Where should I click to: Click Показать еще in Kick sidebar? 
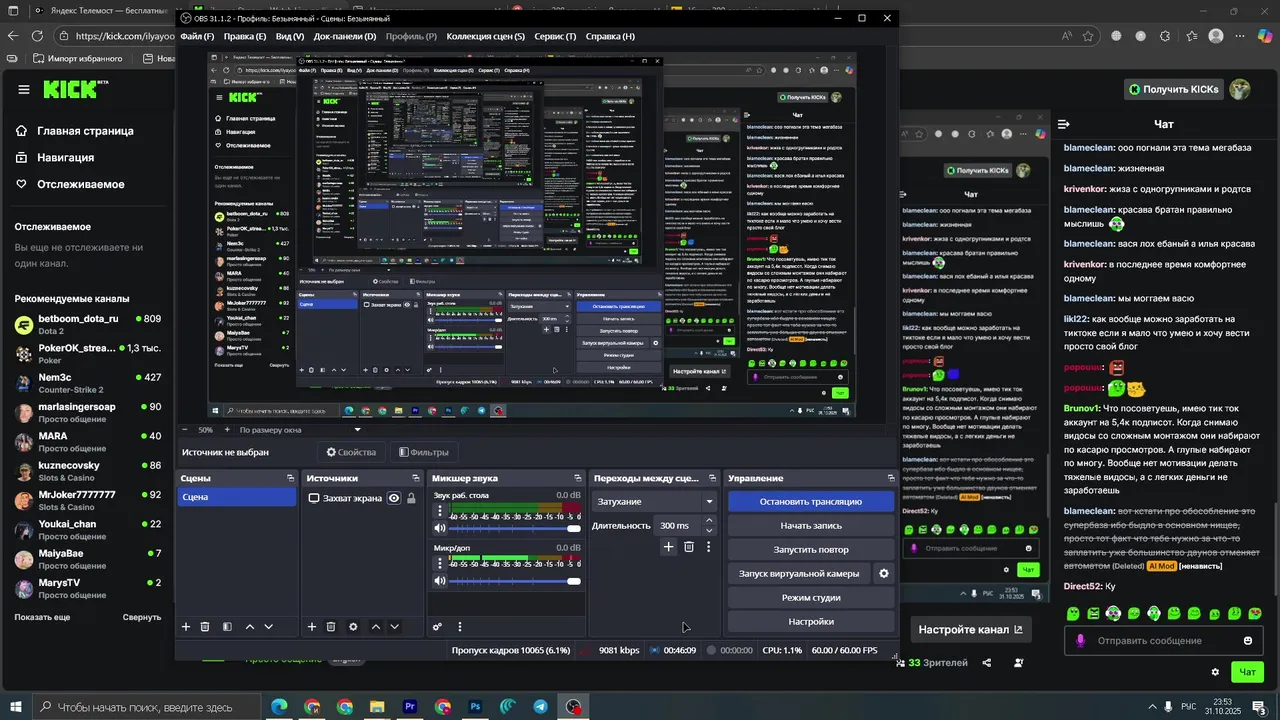click(x=42, y=617)
